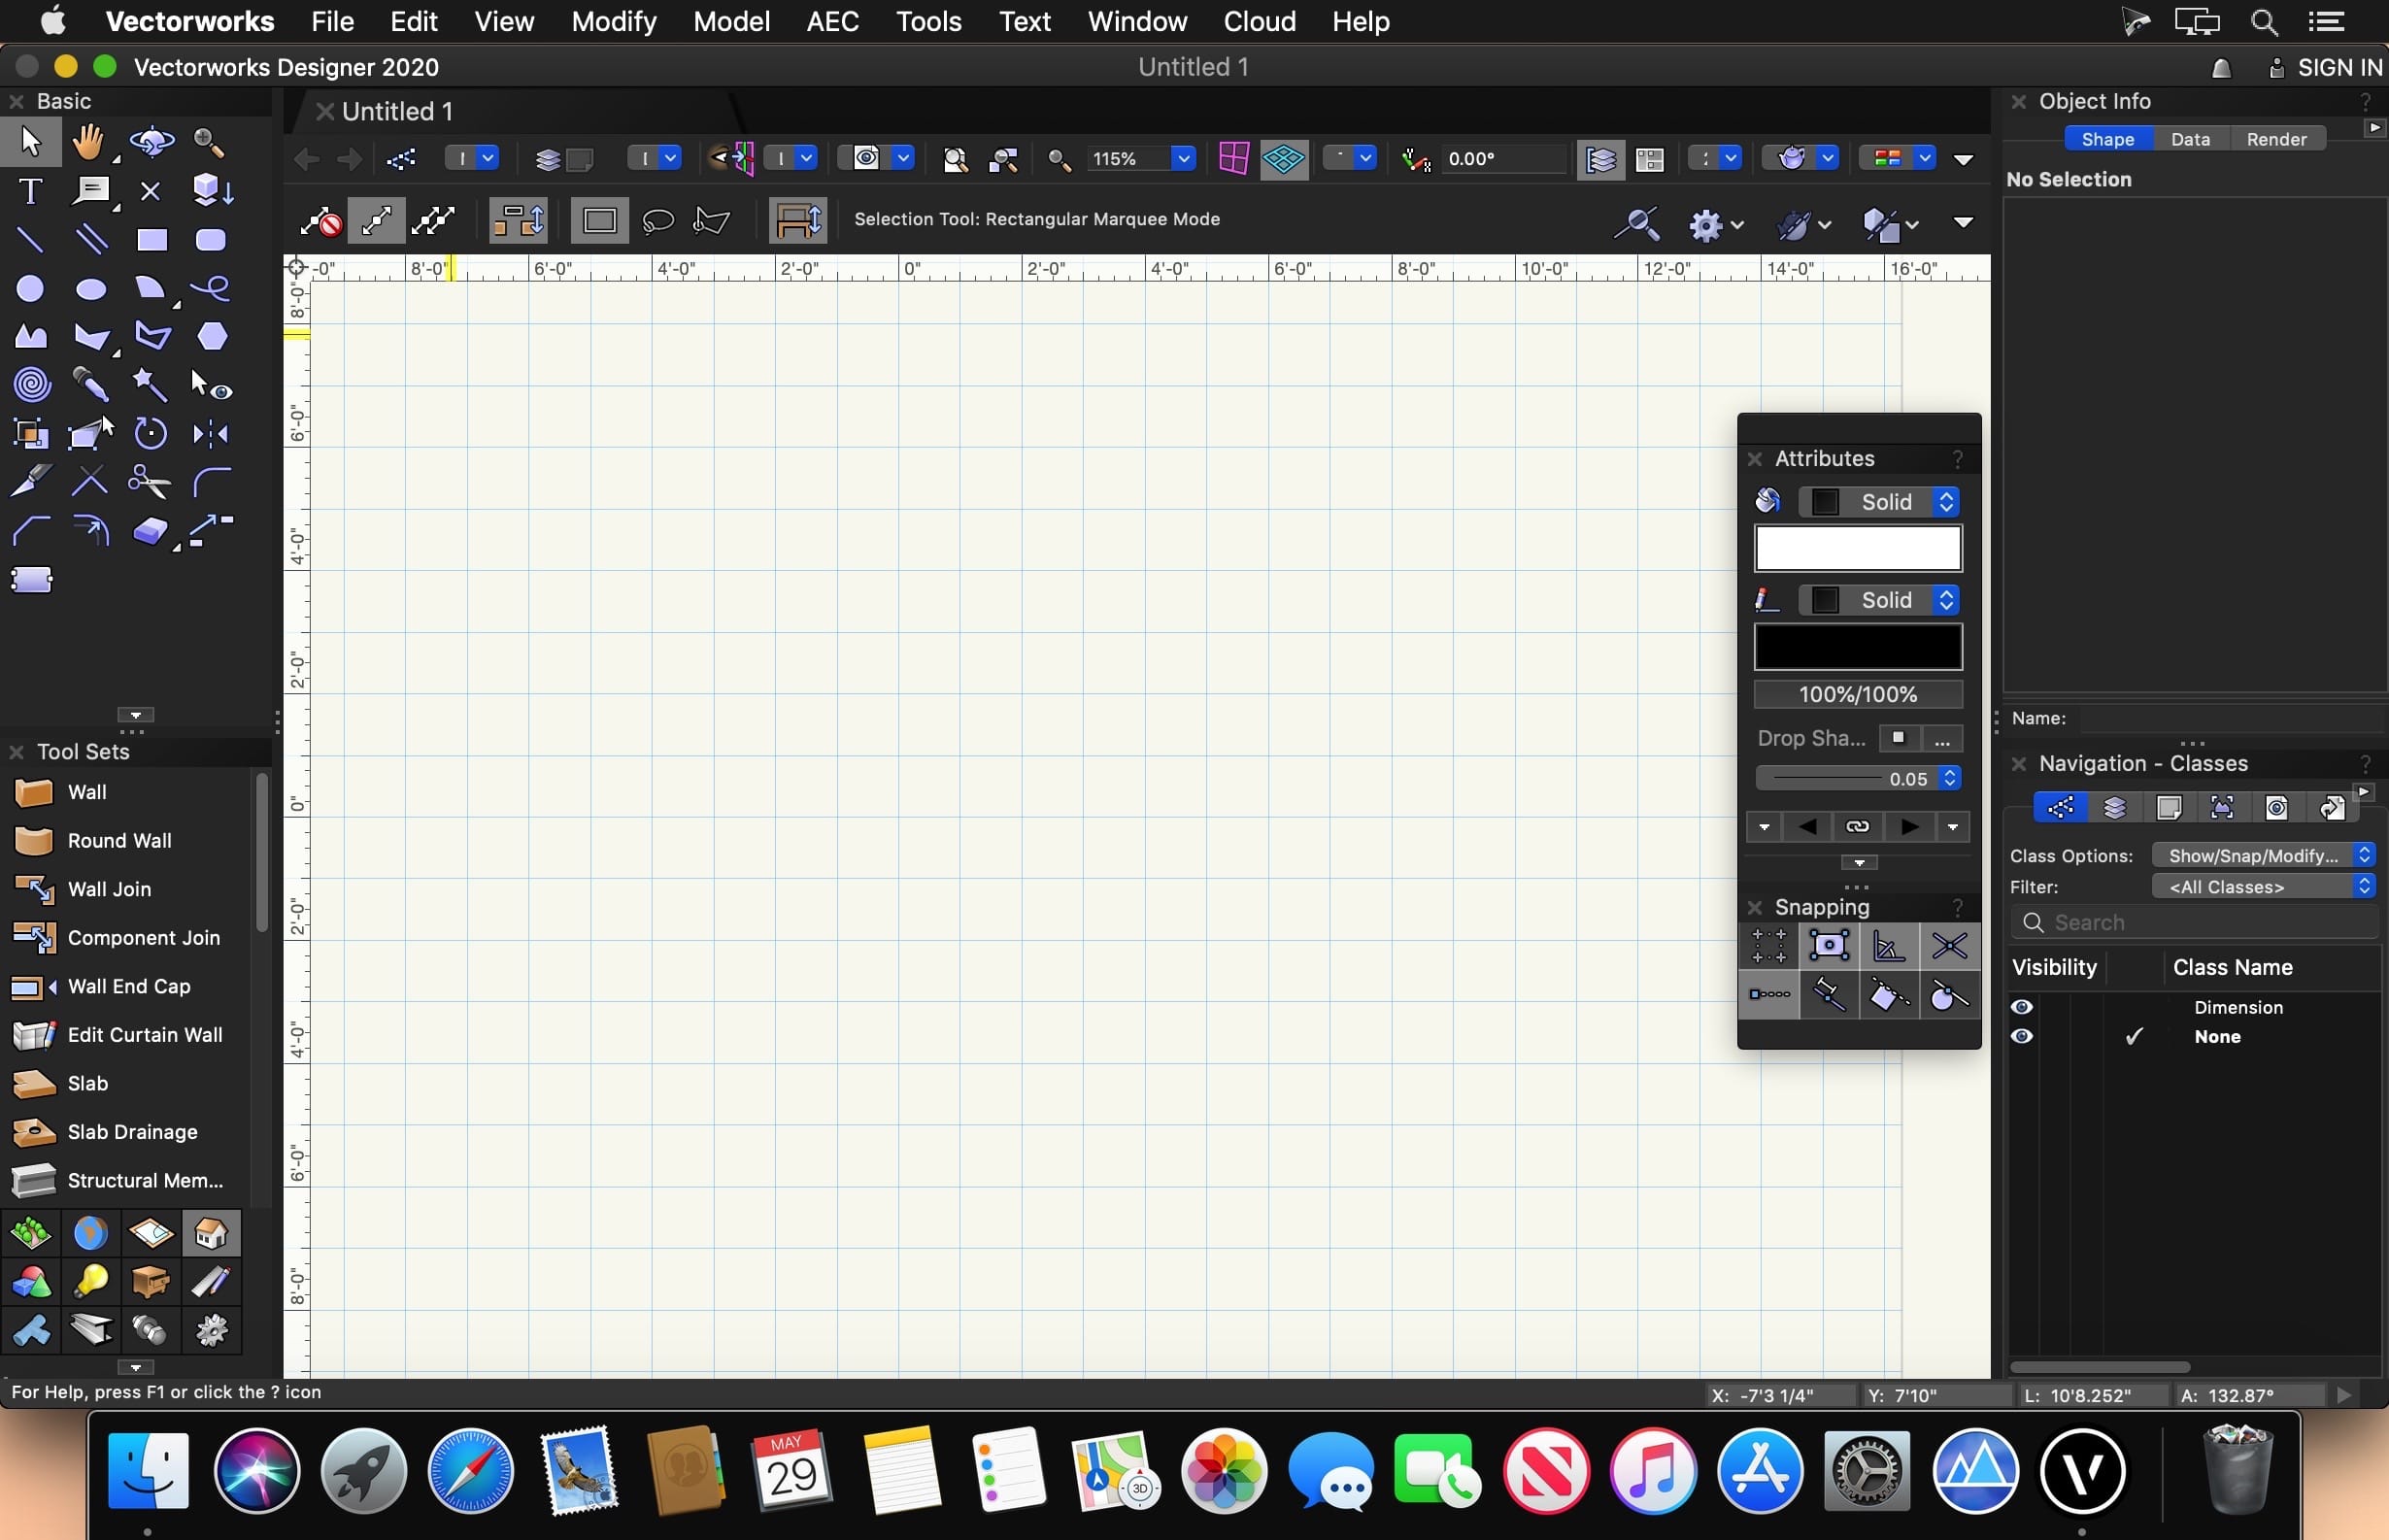Open the Lighting tool set

pos(90,1281)
